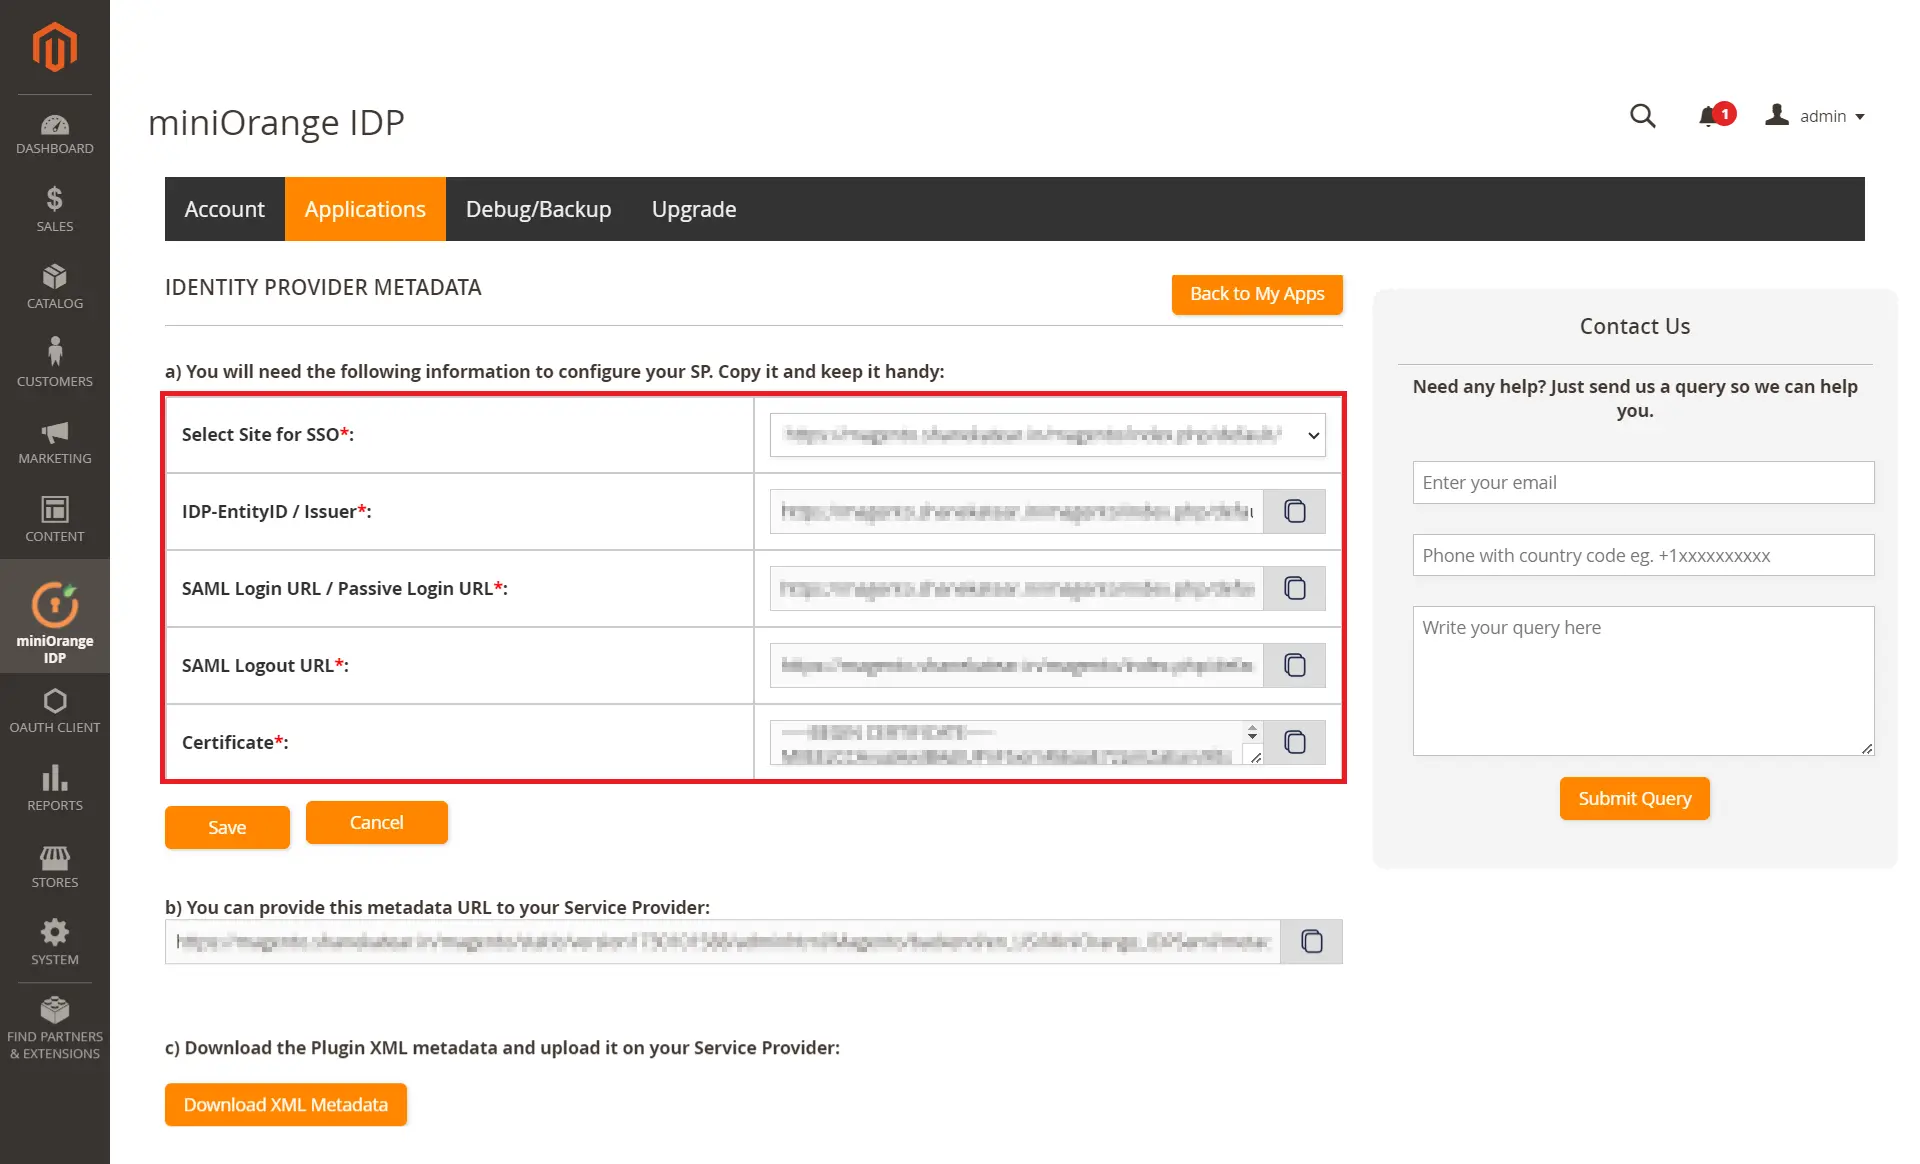Open the Select Site for SSO dropdown
Image resolution: width=1920 pixels, height=1164 pixels.
pyautogui.click(x=1047, y=434)
